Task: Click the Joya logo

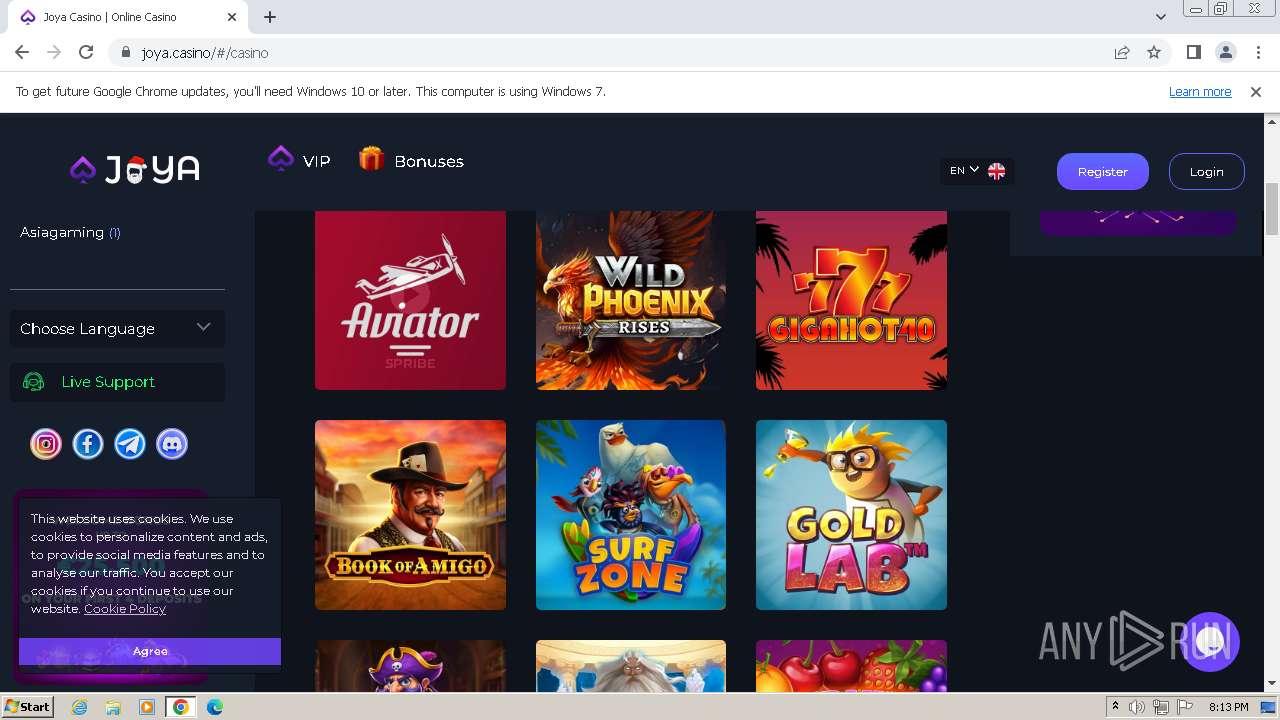Action: 135,170
